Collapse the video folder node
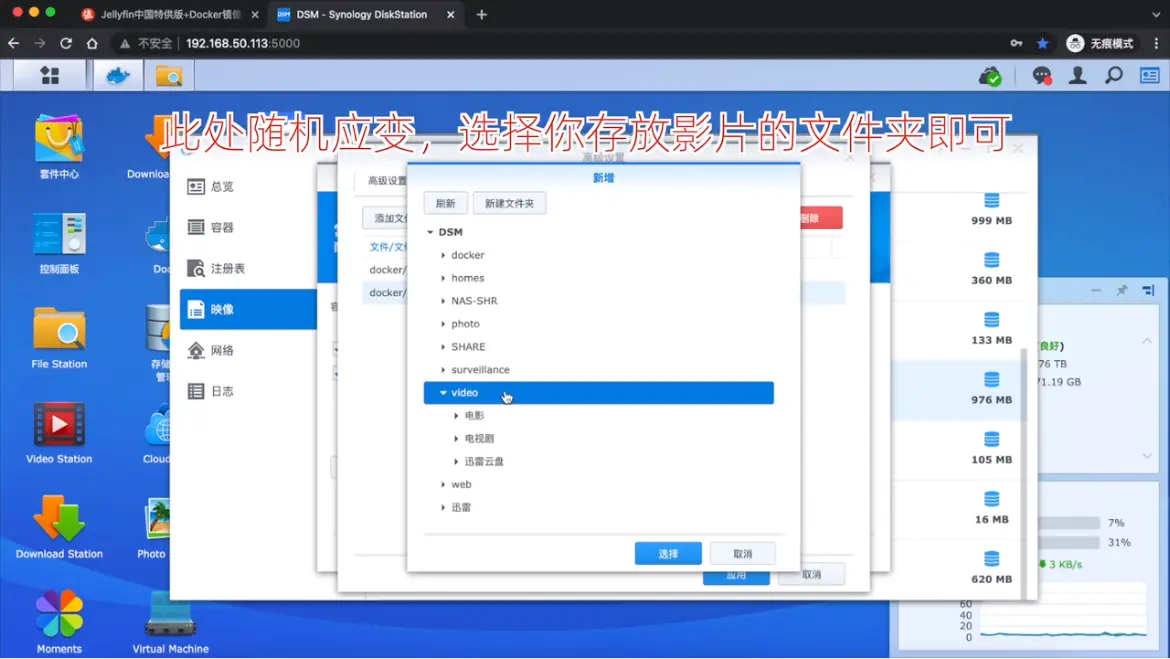Viewport: 1170px width, 659px height. click(x=443, y=393)
